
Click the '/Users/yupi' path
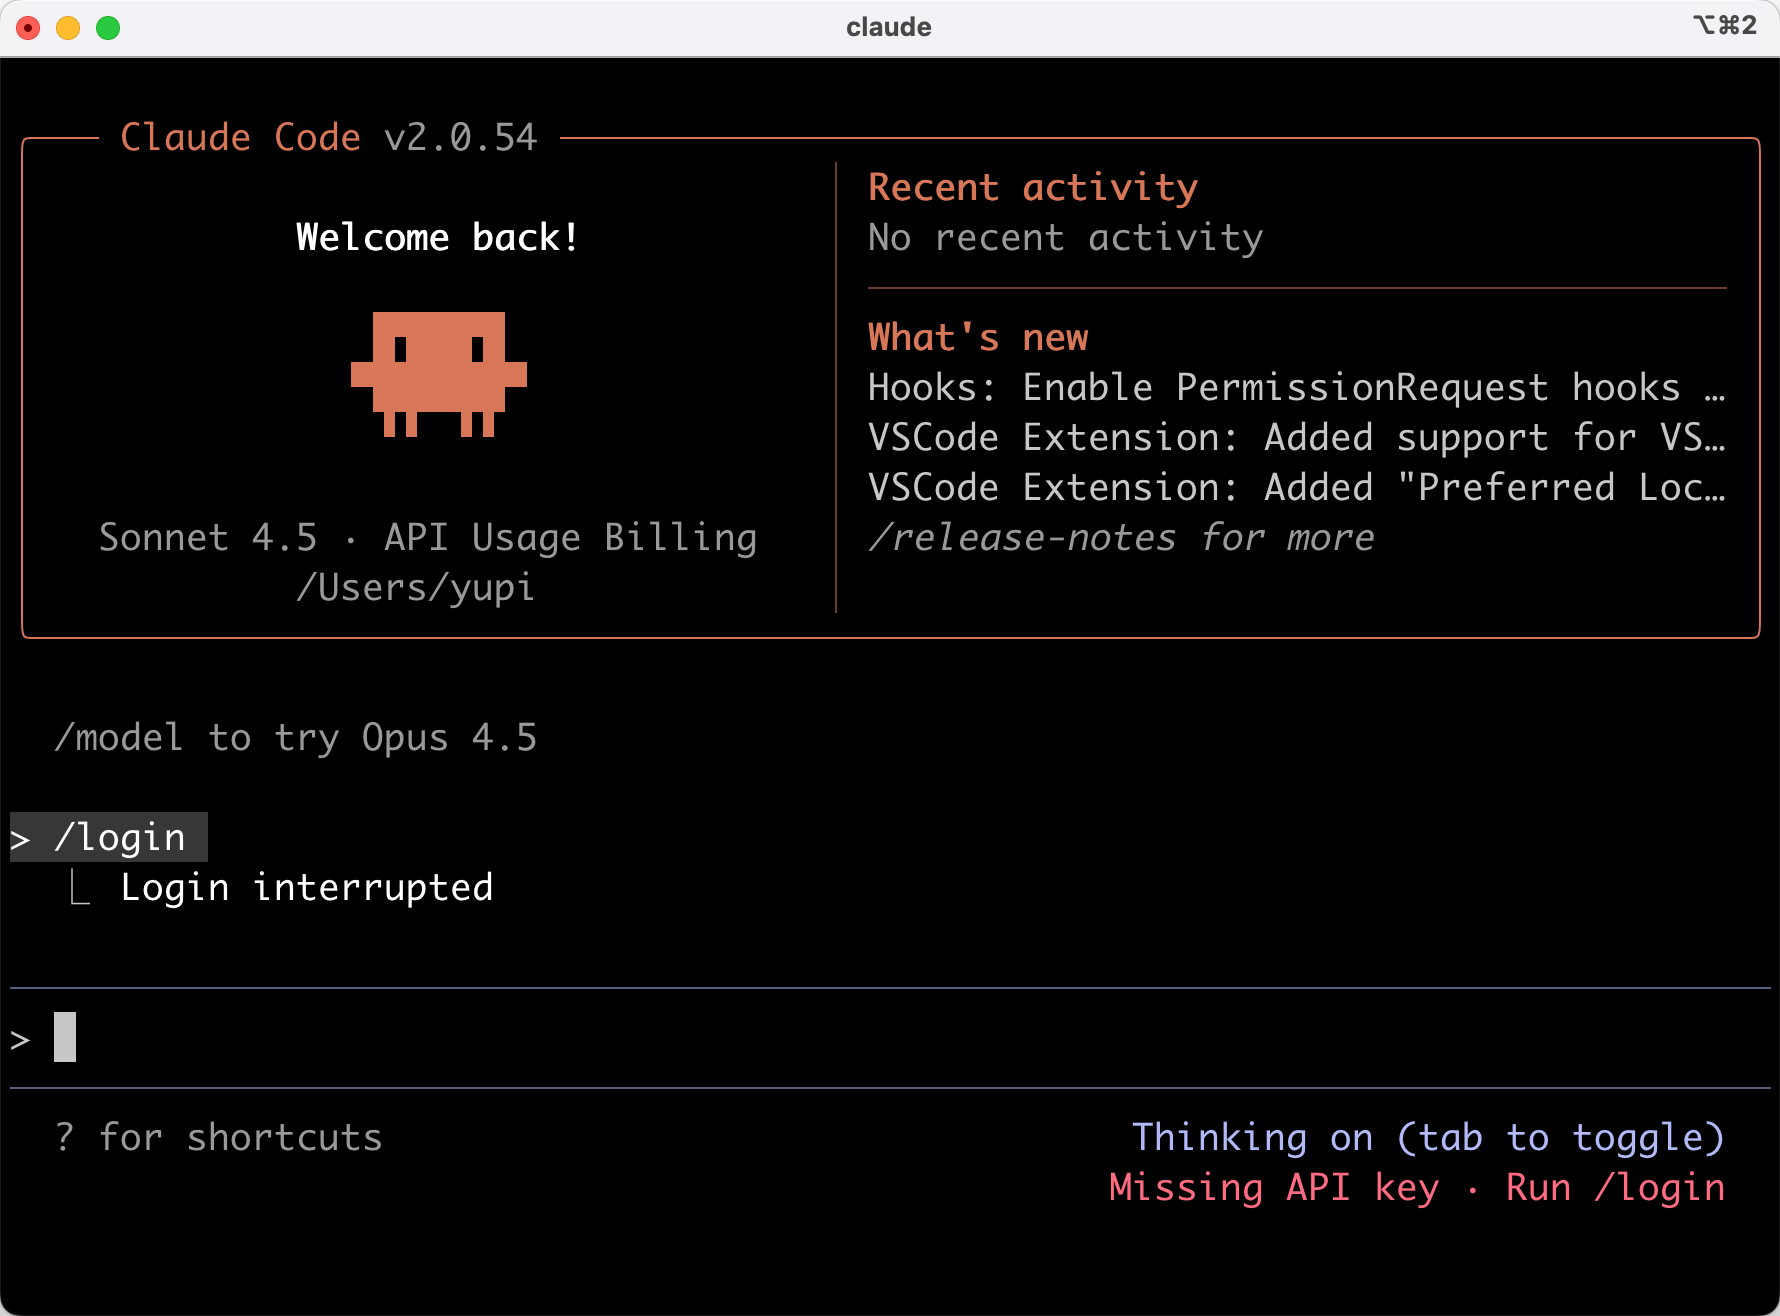pos(415,588)
